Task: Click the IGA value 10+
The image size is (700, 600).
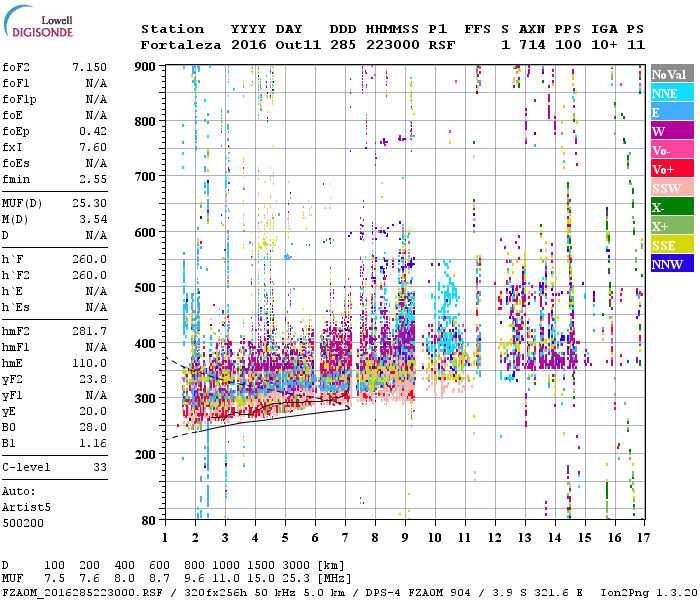Action: (604, 45)
